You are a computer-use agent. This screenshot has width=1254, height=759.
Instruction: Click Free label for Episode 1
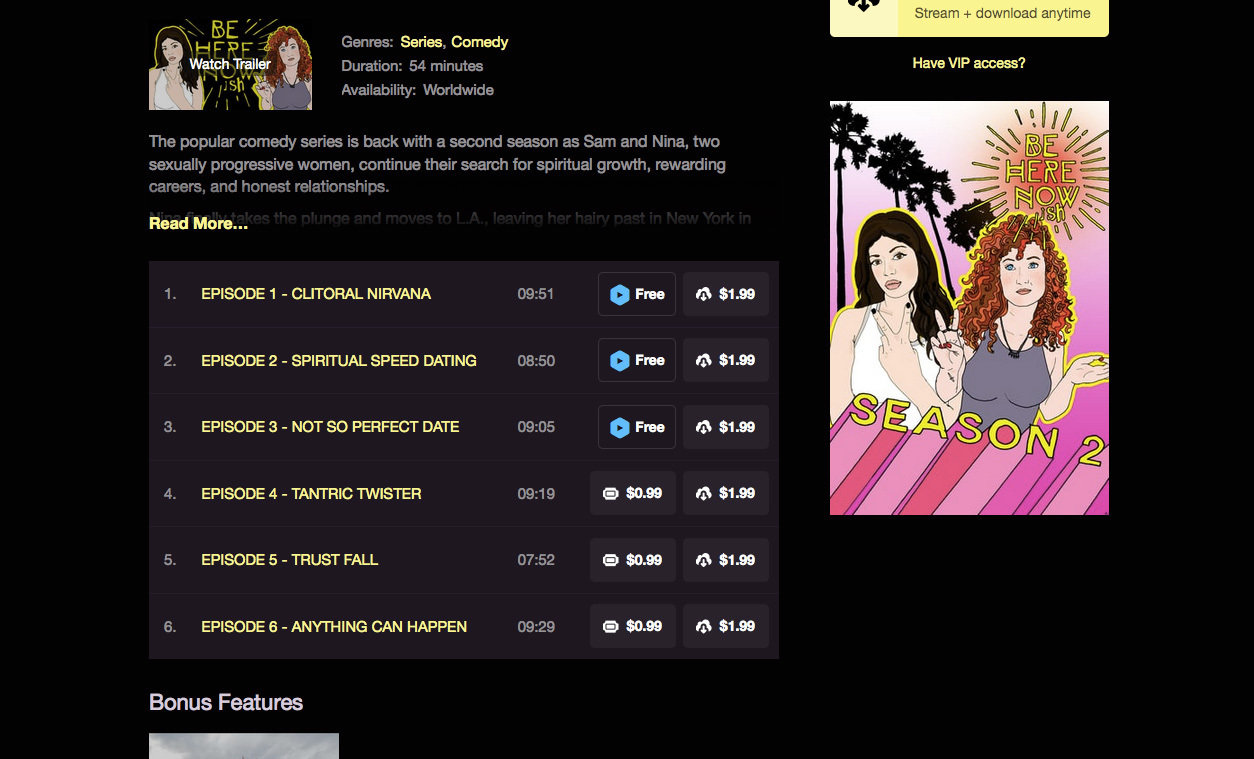pos(650,294)
